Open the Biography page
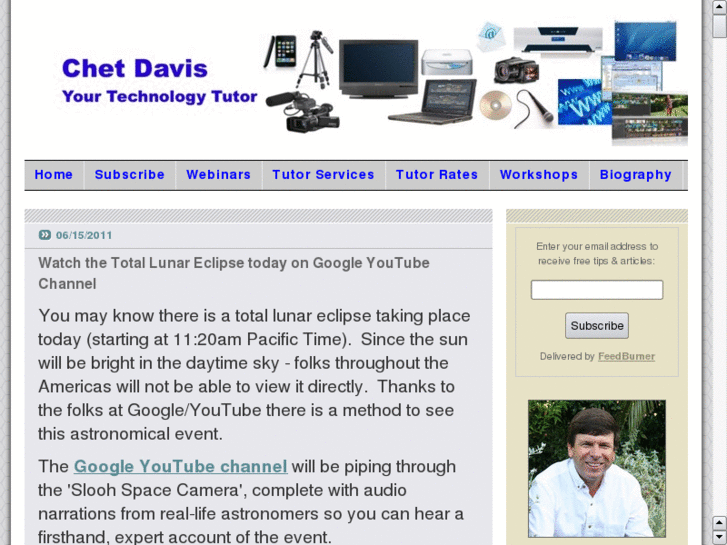The image size is (727, 545). coord(636,175)
